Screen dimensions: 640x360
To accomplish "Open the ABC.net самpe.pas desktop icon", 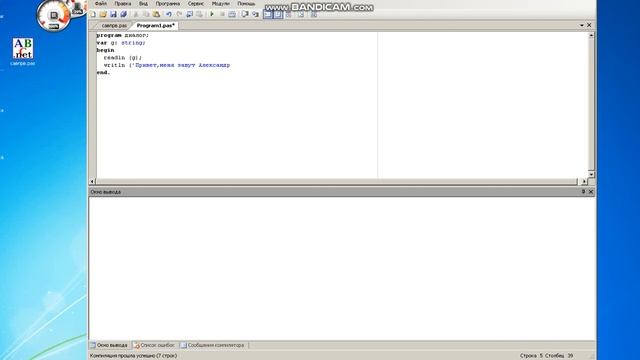I will pyautogui.click(x=22, y=52).
